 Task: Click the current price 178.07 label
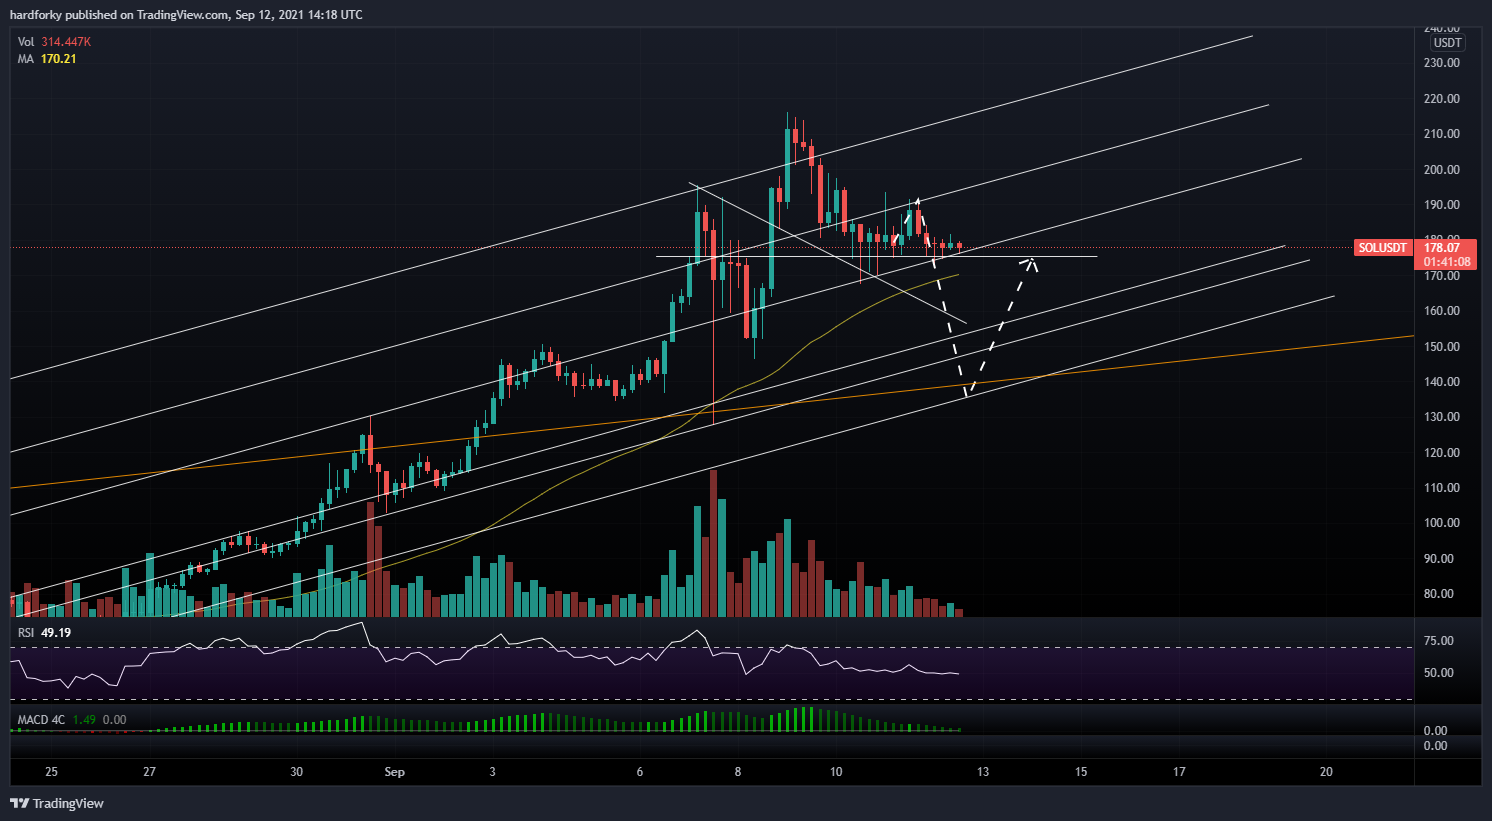(1442, 247)
